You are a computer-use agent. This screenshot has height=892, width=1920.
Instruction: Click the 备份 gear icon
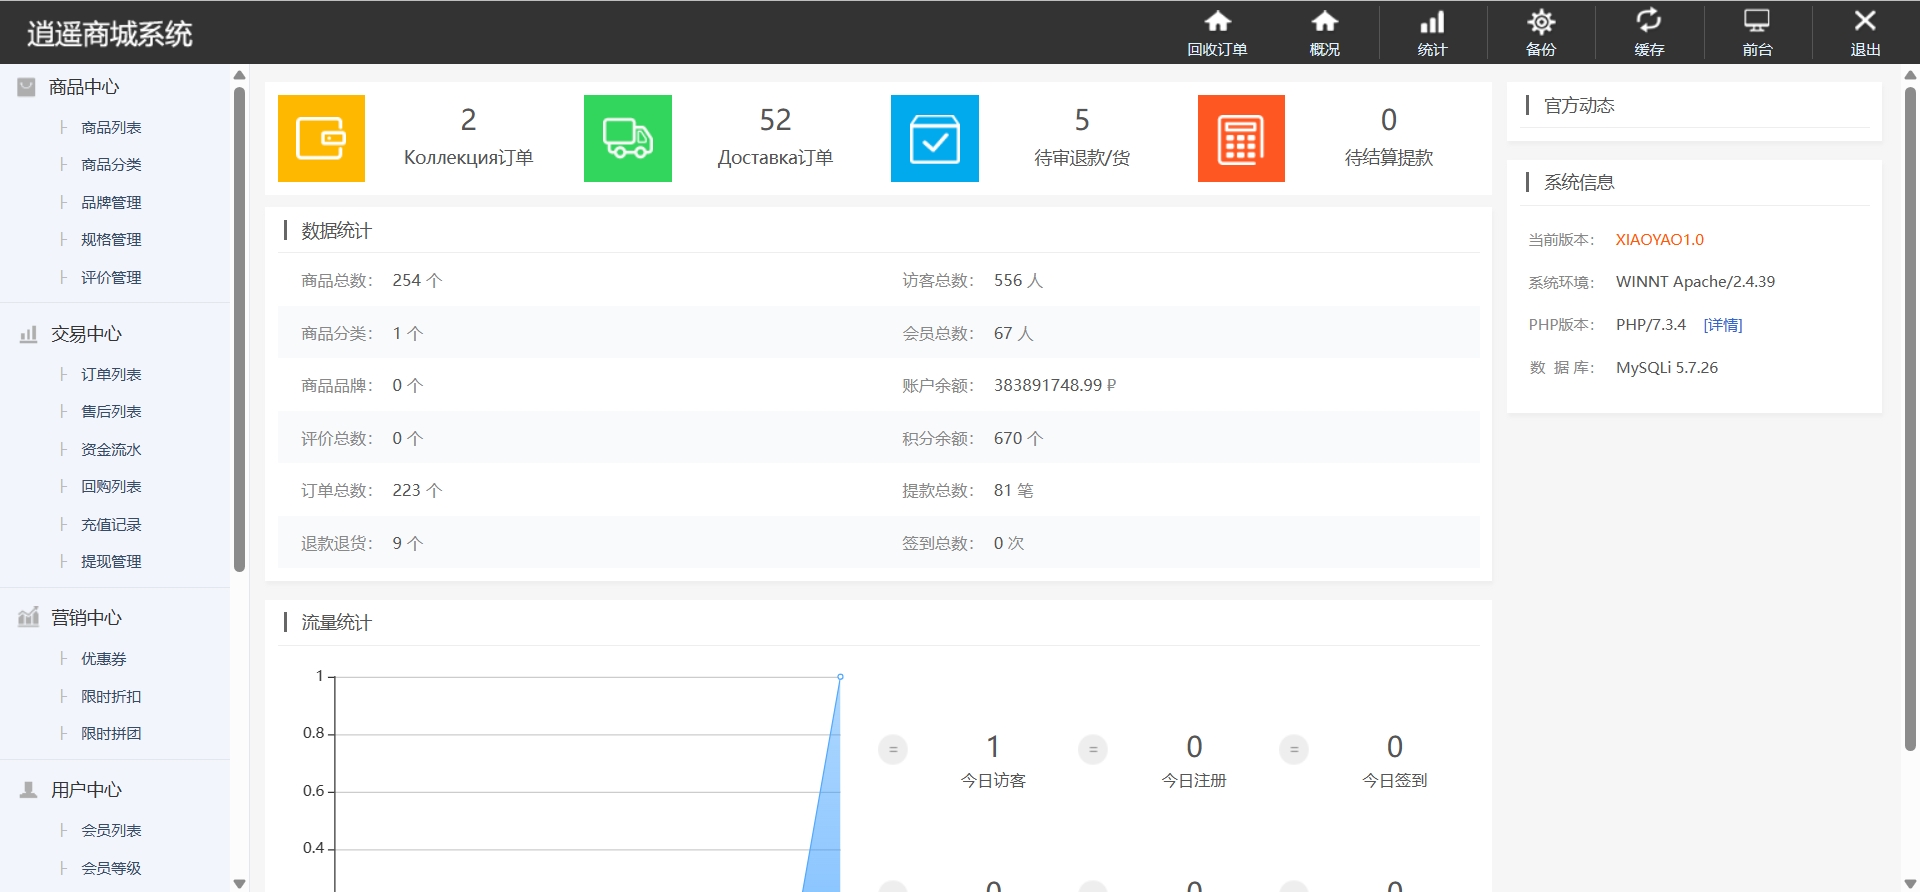click(1541, 22)
